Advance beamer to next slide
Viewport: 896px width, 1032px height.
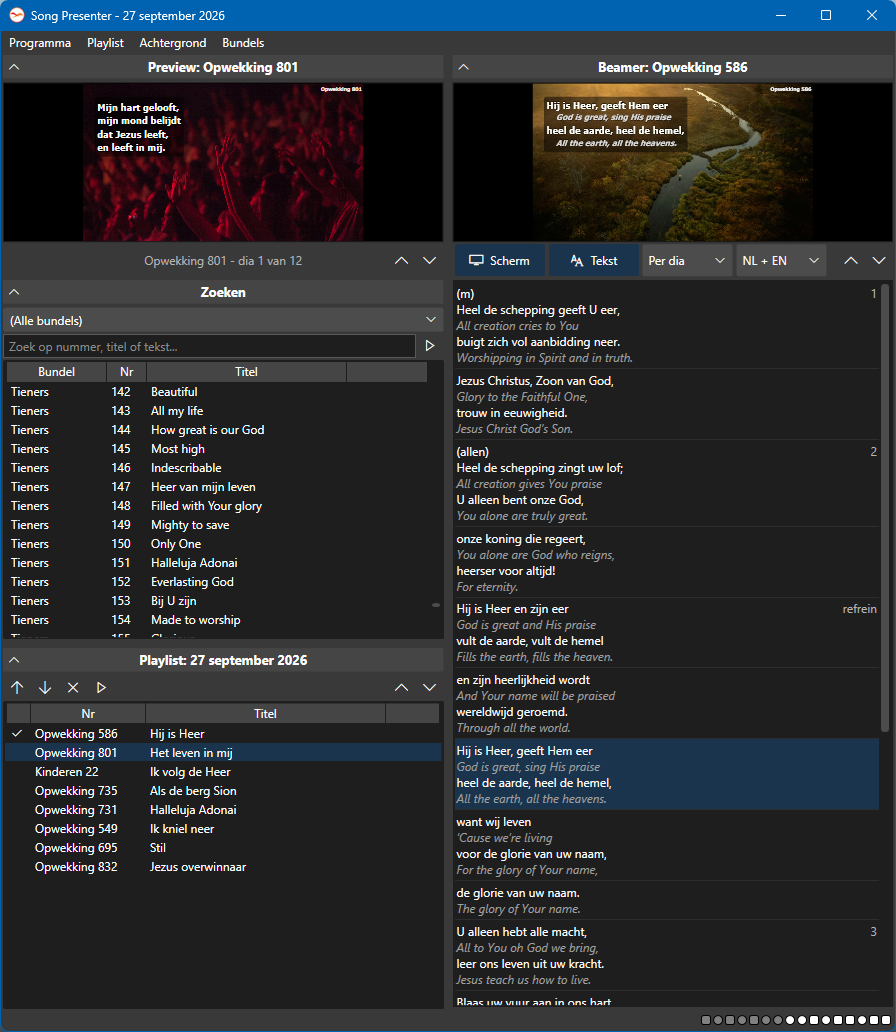click(x=879, y=261)
